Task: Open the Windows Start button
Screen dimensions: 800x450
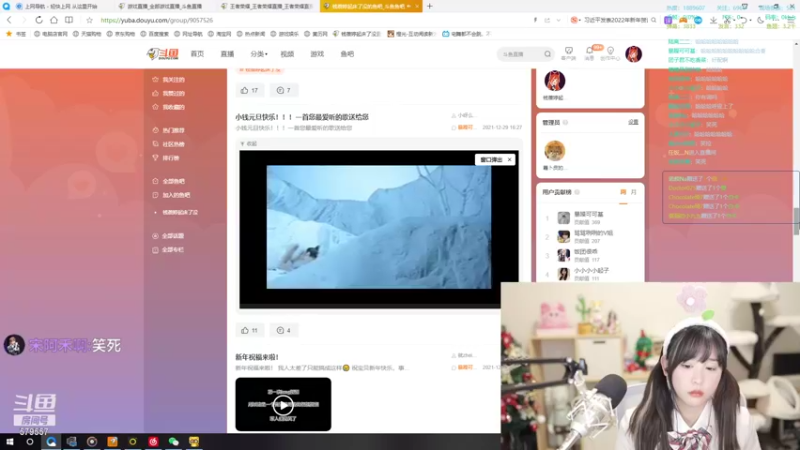Action: 9,442
